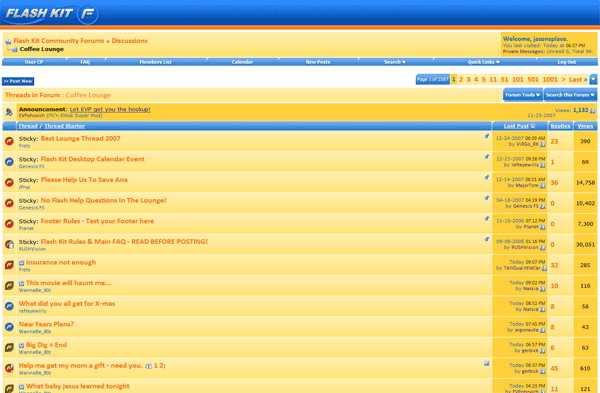The height and width of the screenshot is (393, 600).
Task: Open the FAQ navigation item
Action: [x=85, y=62]
